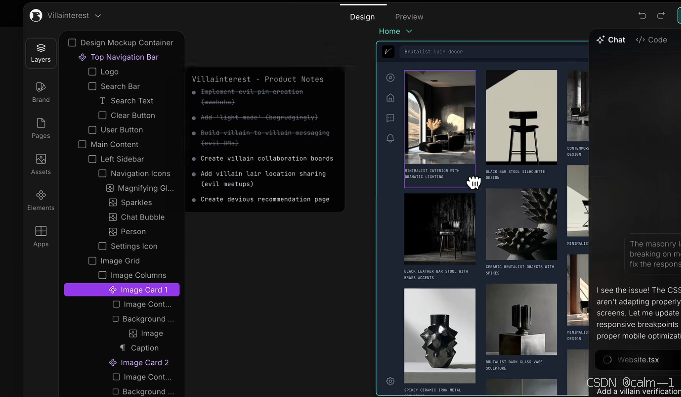Viewport: 681px width, 397px height.
Task: Select the Top Navigation Bar component icon
Action: (82, 57)
